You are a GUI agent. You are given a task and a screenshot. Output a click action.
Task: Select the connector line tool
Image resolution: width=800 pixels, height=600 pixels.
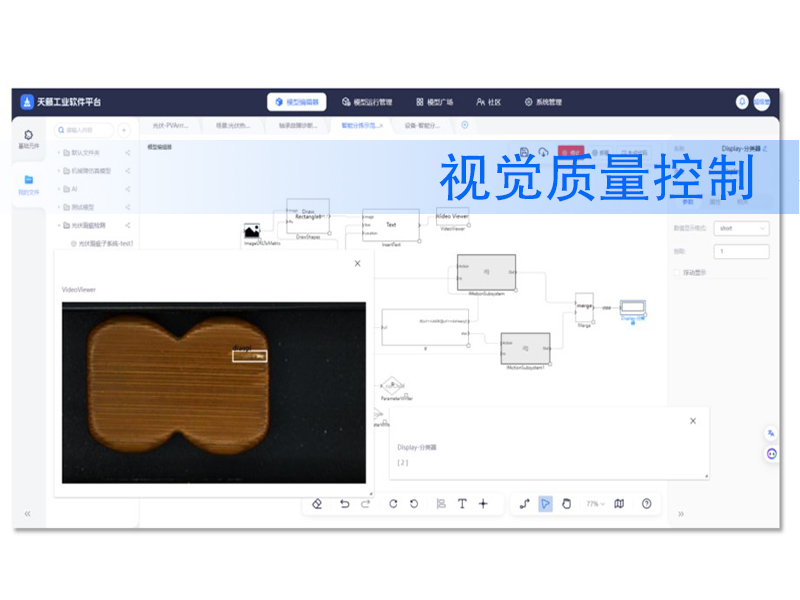pos(524,504)
